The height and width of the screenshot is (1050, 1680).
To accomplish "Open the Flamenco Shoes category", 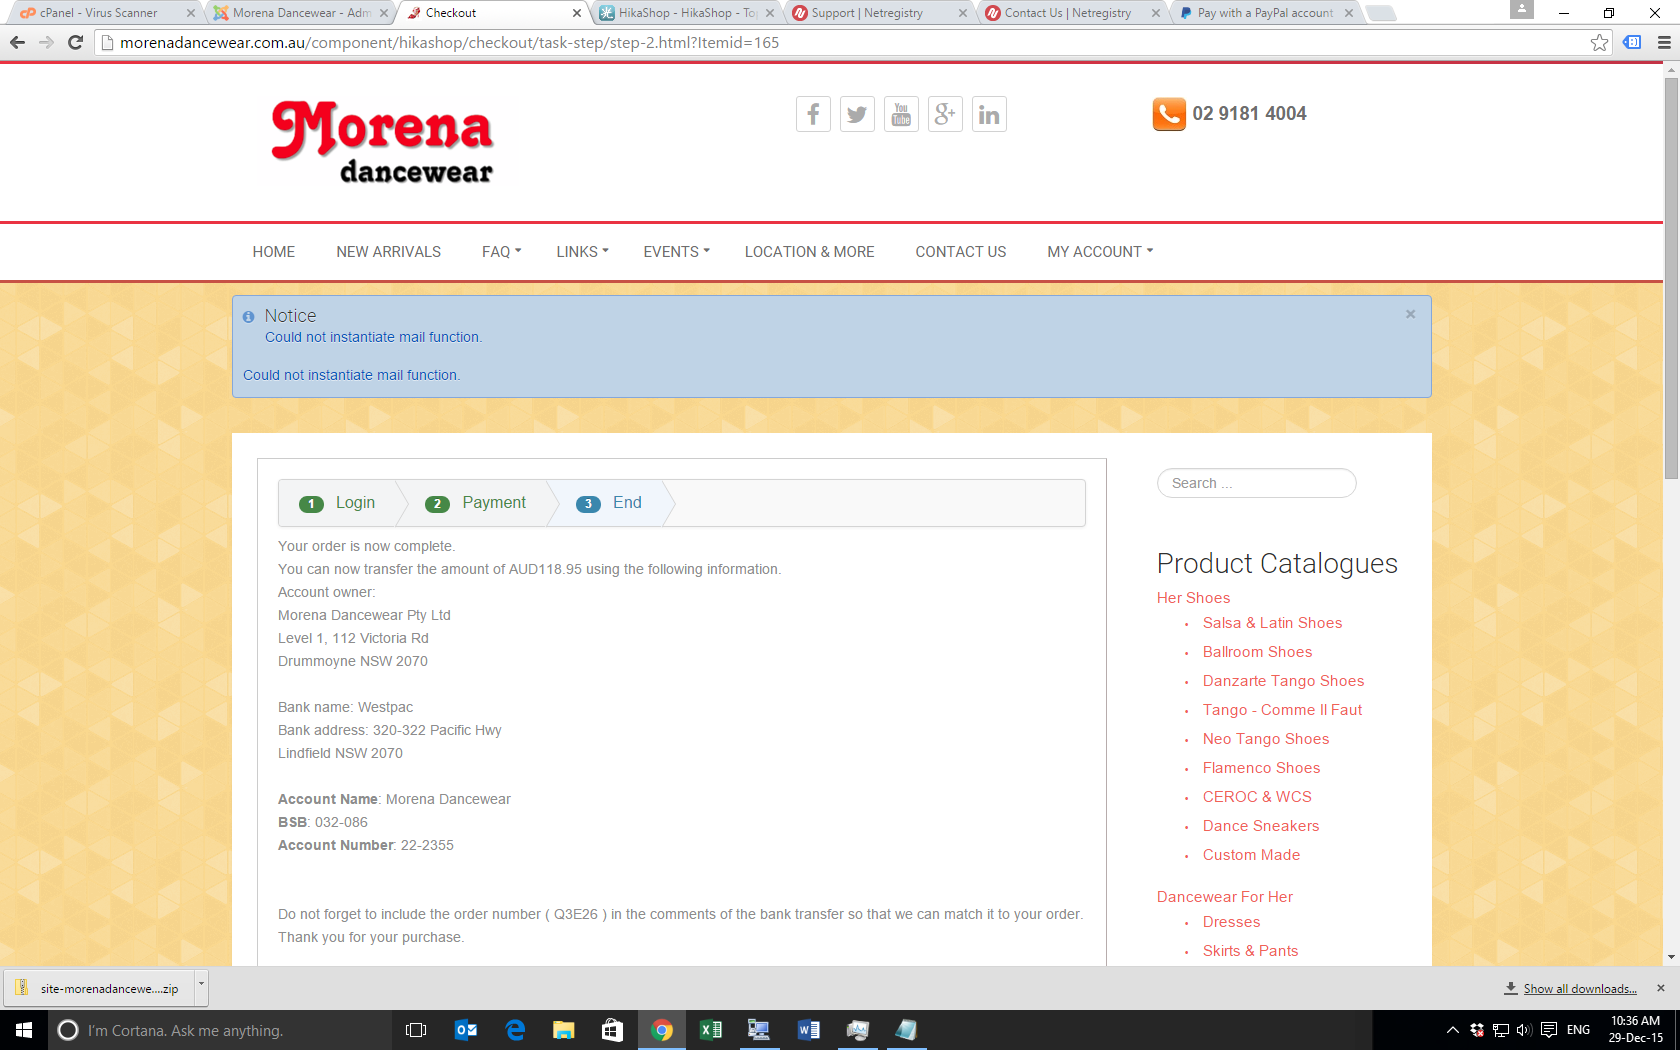I will (x=1261, y=768).
